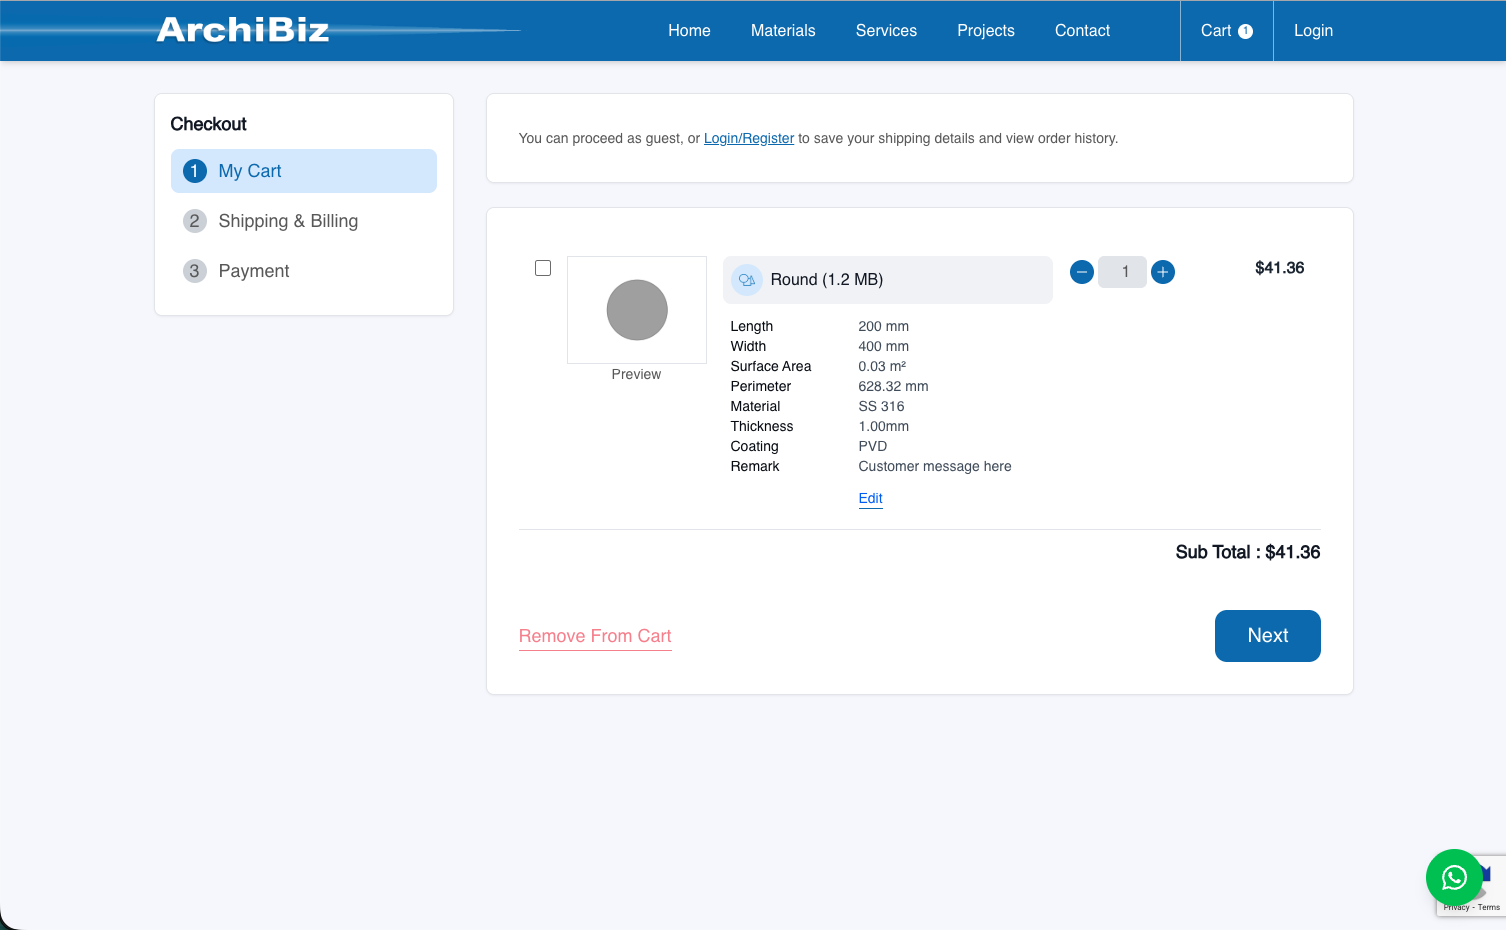Select the cart item checkbox
Viewport: 1506px width, 930px height.
point(543,267)
